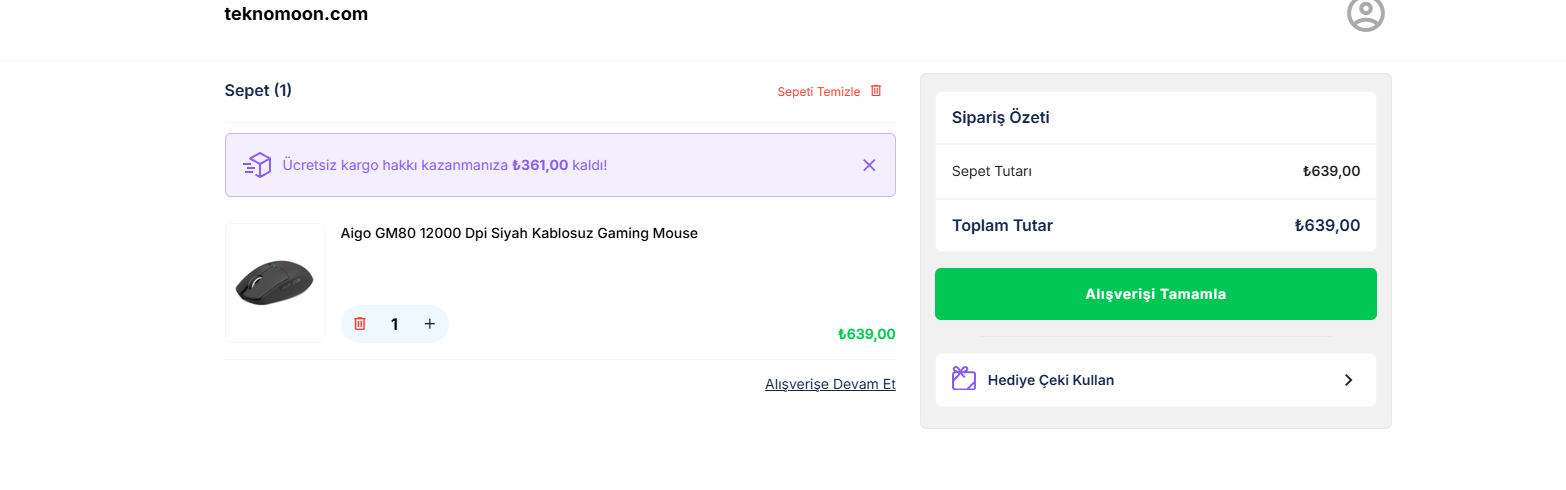The height and width of the screenshot is (490, 1566).
Task: Click the green product price ₺639,00
Action: point(866,334)
